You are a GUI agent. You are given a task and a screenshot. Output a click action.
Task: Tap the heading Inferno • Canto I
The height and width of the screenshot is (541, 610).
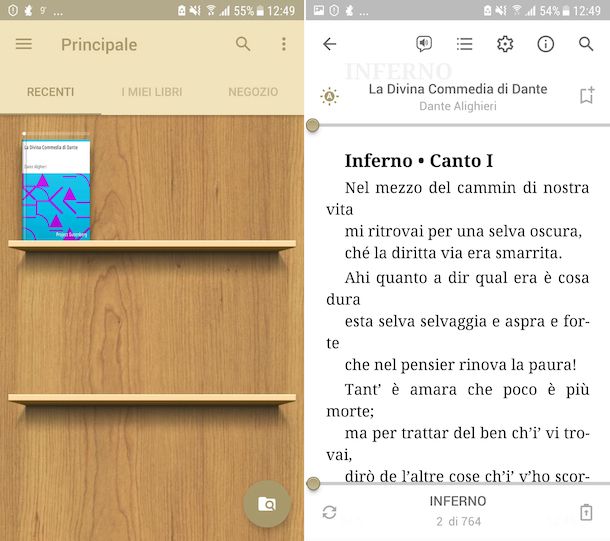click(x=419, y=161)
